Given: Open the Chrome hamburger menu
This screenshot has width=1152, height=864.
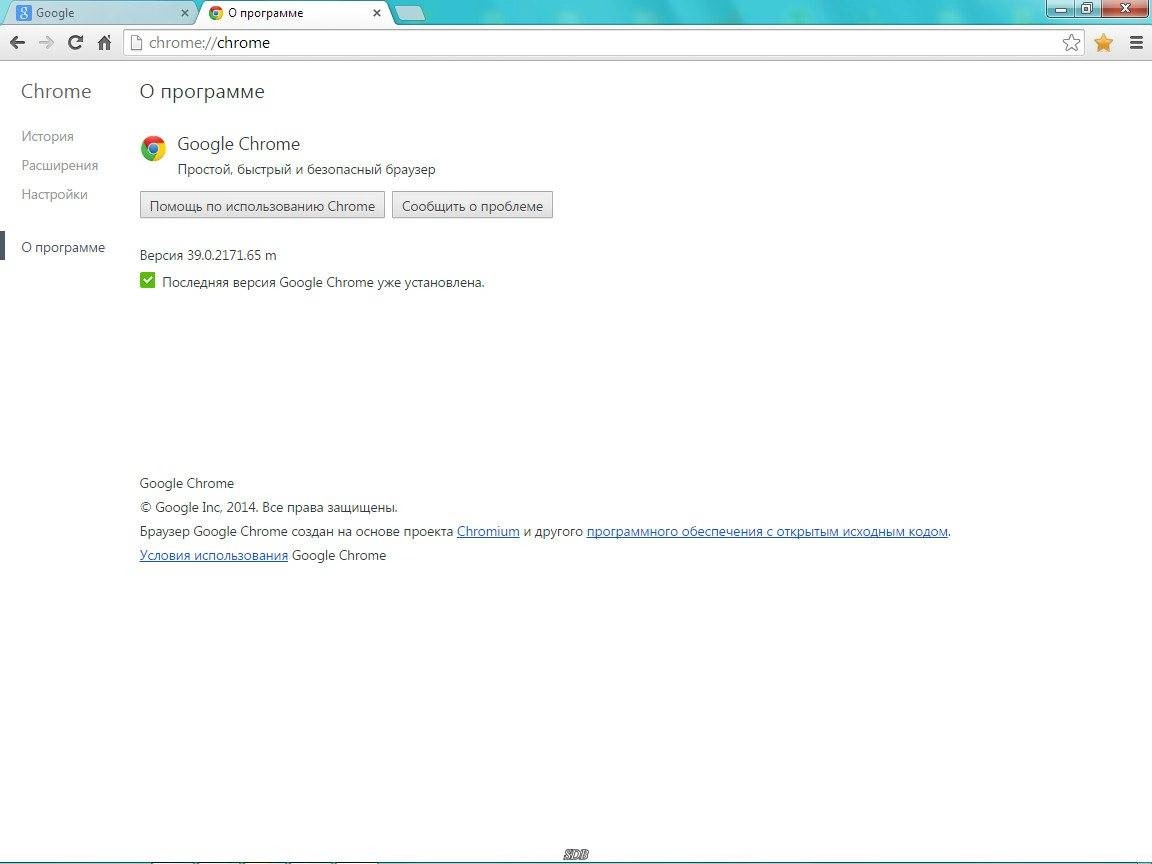Looking at the screenshot, I should click(x=1137, y=43).
